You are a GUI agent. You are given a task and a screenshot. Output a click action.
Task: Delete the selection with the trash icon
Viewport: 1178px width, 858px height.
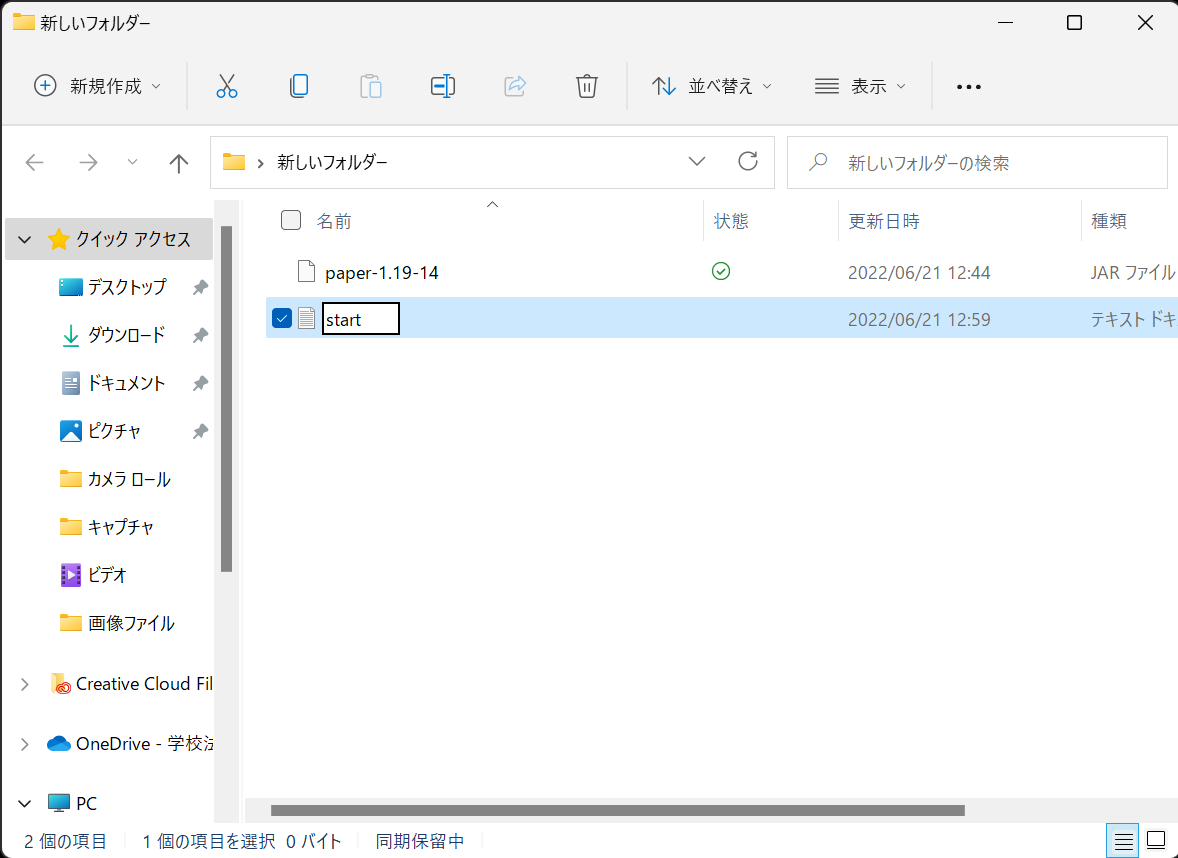[x=587, y=86]
